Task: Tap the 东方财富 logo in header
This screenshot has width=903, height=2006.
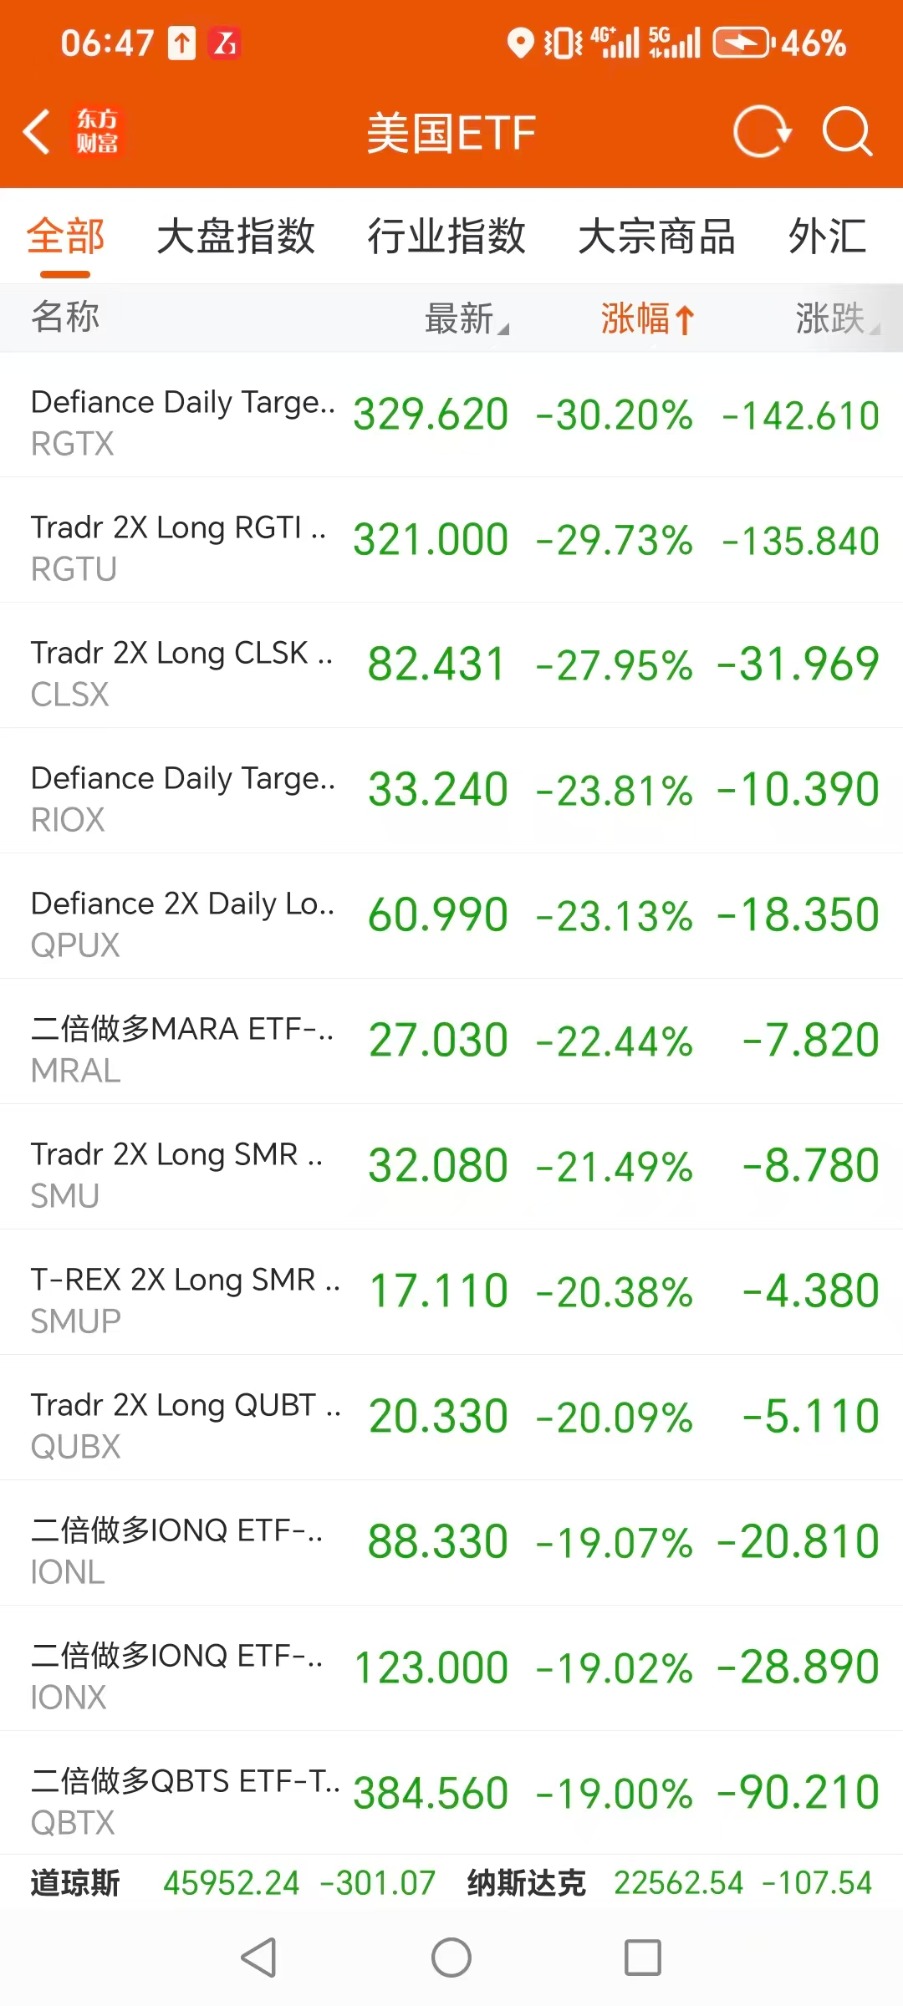Action: click(97, 132)
